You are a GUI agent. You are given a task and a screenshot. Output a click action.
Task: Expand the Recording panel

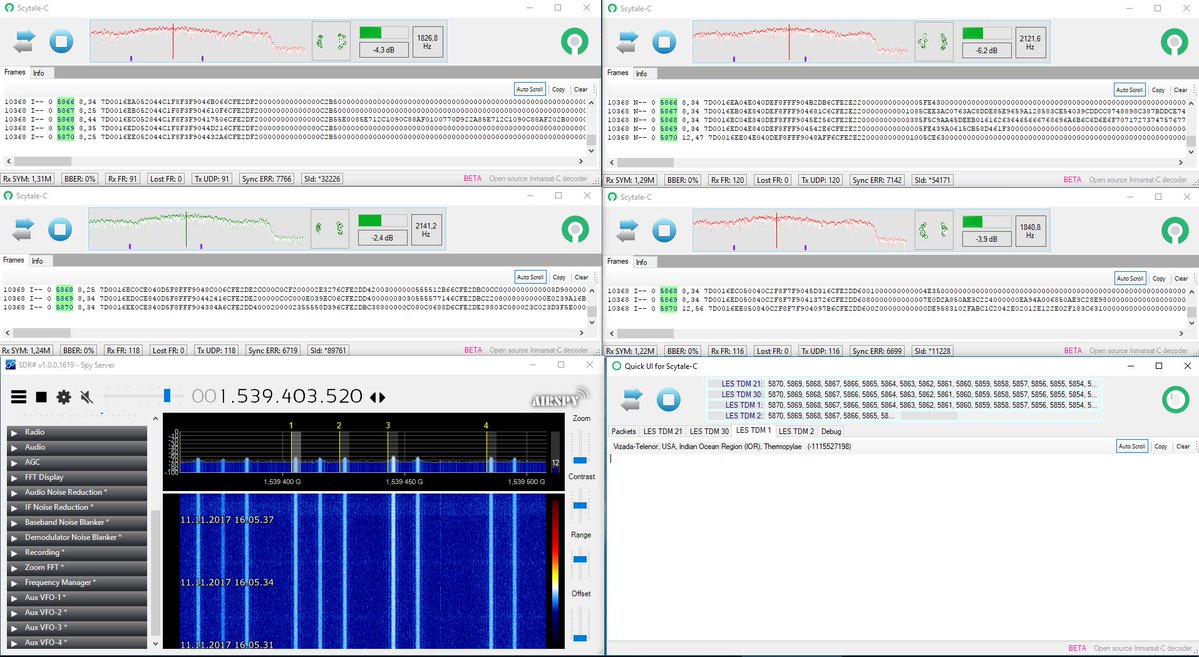point(76,552)
